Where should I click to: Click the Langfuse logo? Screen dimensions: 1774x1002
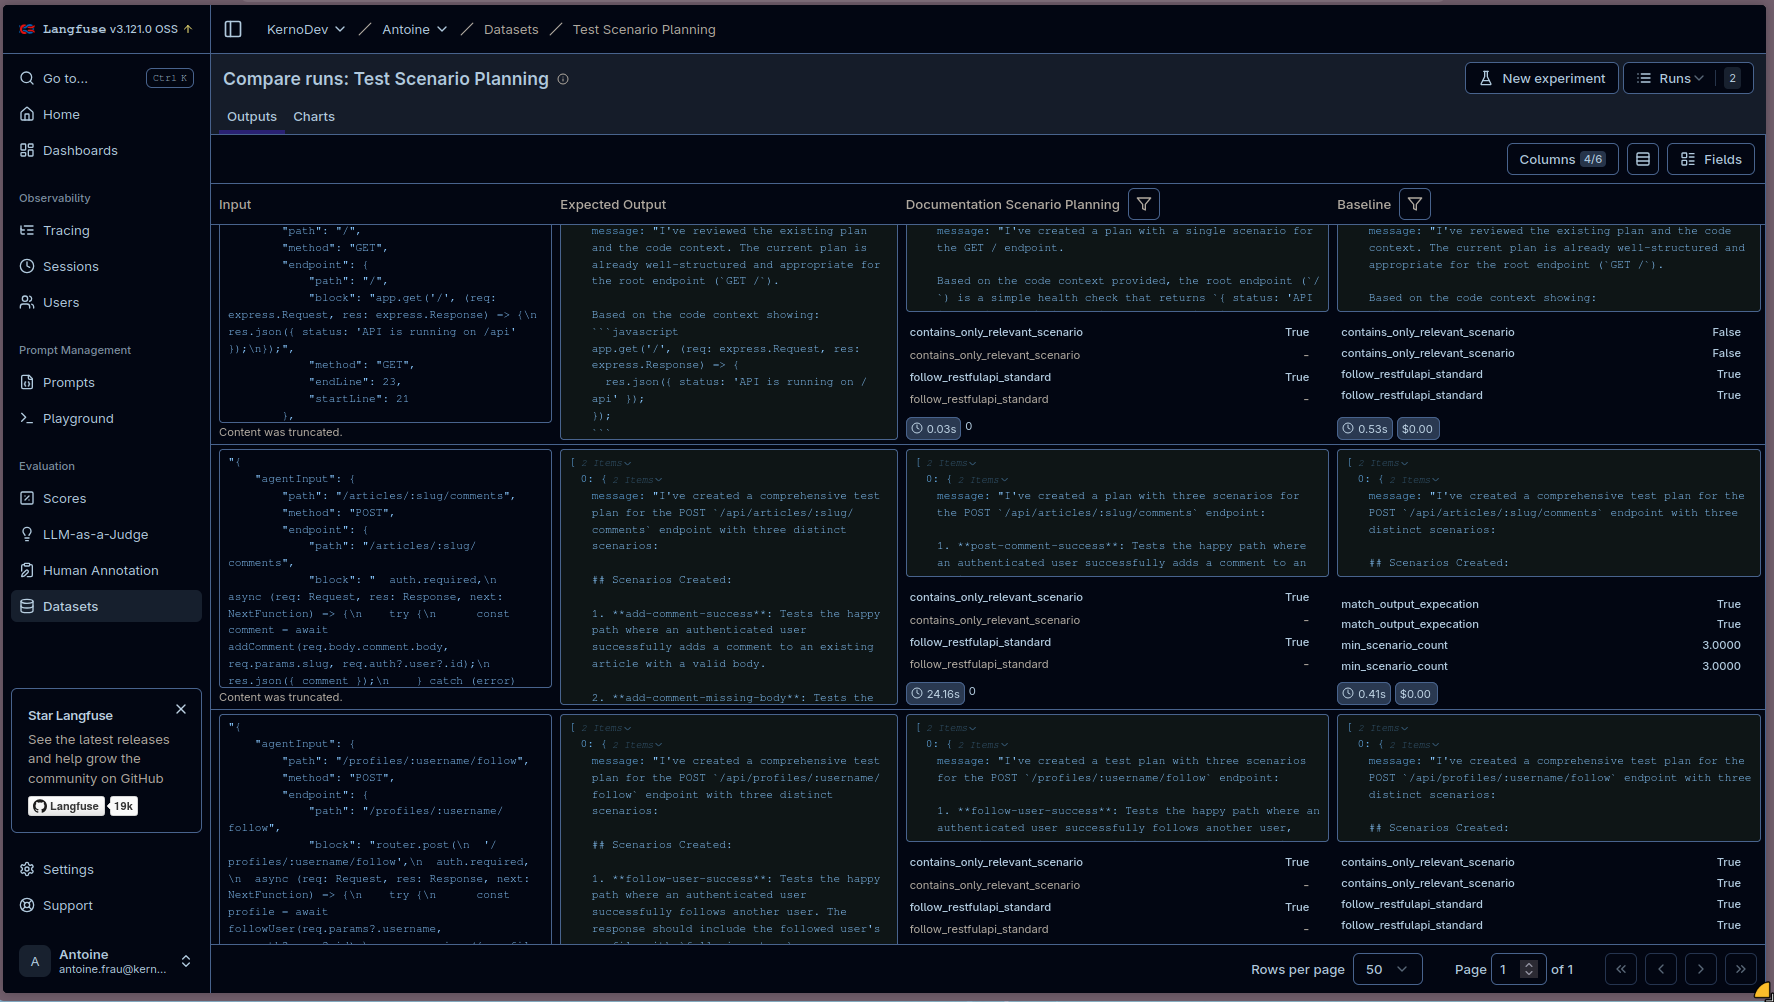tap(27, 29)
